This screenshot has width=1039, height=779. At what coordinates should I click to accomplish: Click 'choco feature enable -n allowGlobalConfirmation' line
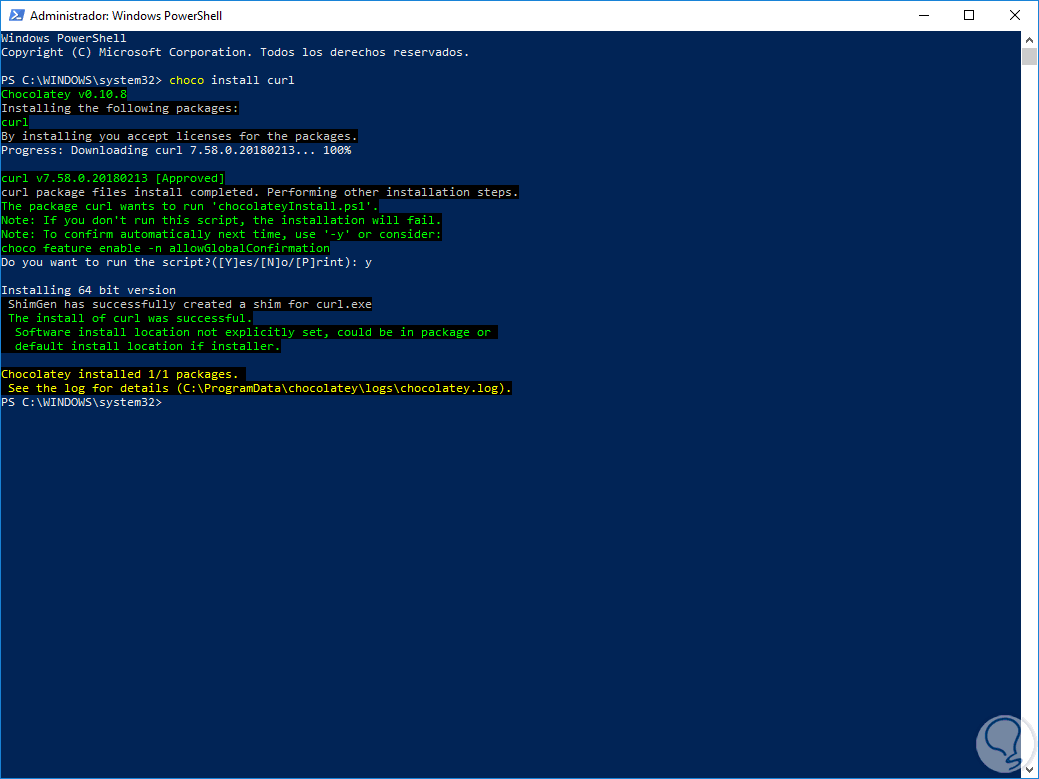tap(166, 248)
